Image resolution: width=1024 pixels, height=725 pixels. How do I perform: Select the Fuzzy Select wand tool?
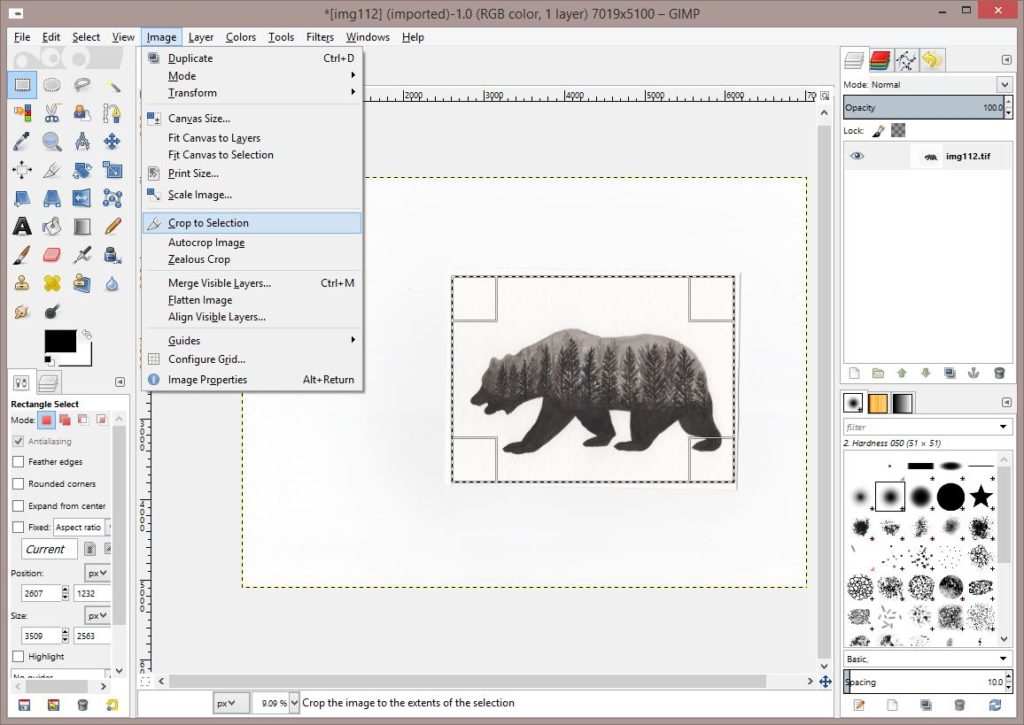click(x=112, y=85)
